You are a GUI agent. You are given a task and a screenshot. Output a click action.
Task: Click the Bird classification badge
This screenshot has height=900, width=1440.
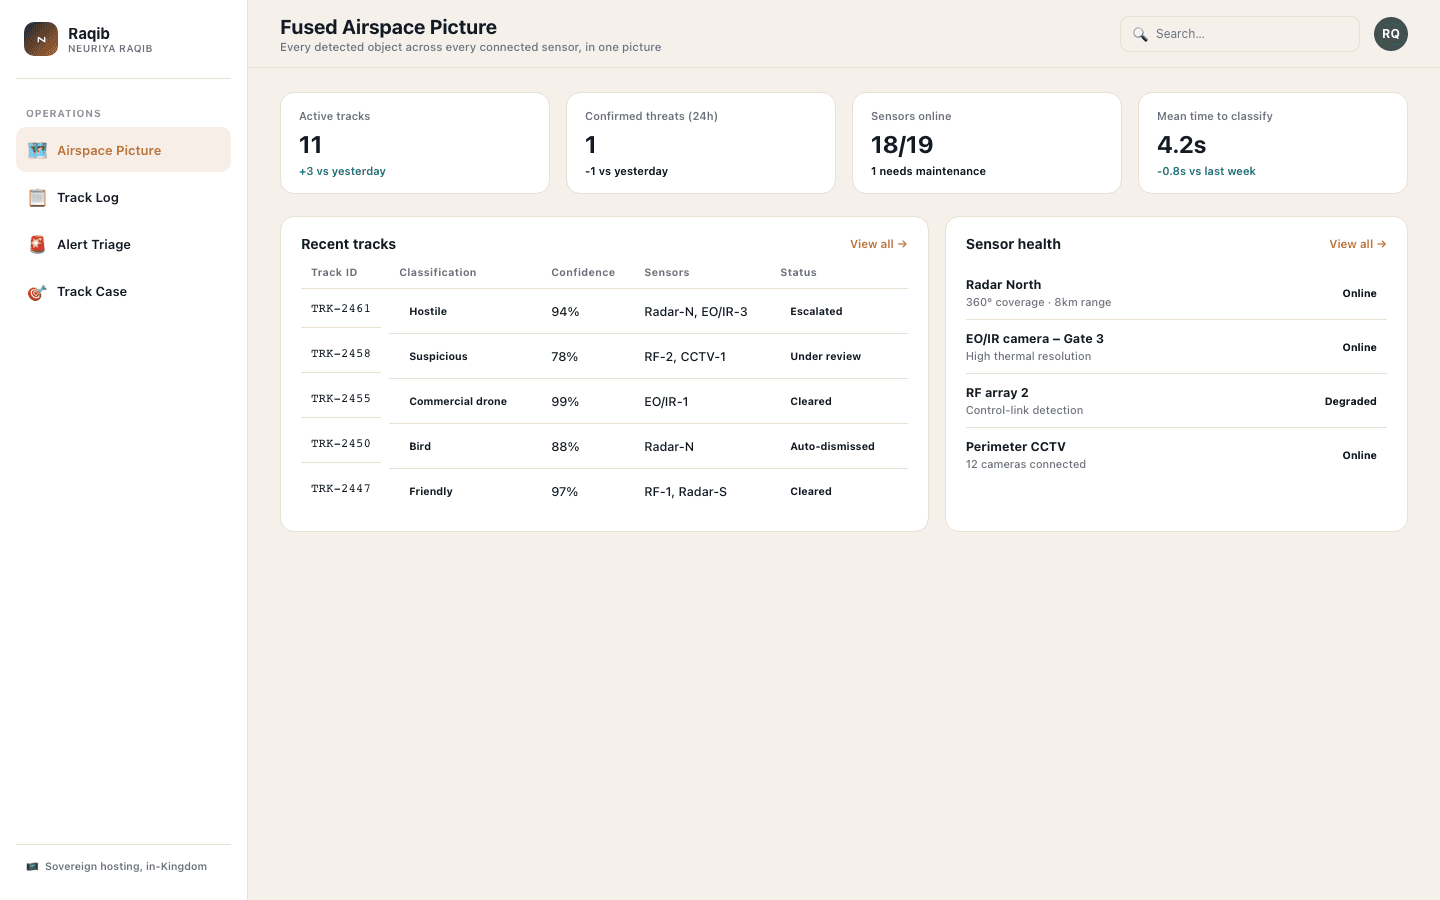pos(420,447)
